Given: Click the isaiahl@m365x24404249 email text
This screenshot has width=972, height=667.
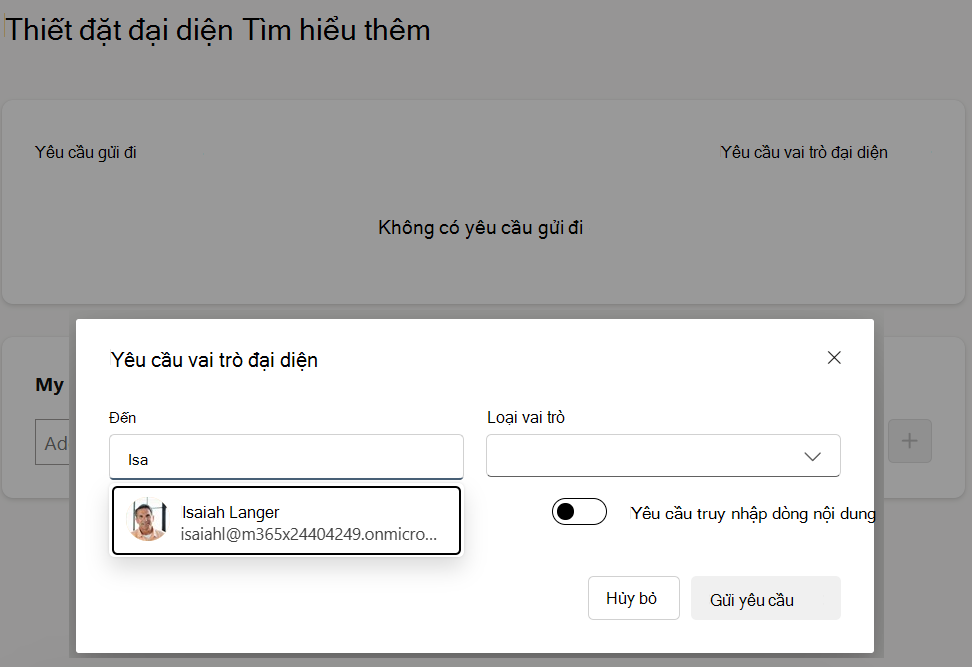Looking at the screenshot, I should coord(309,534).
